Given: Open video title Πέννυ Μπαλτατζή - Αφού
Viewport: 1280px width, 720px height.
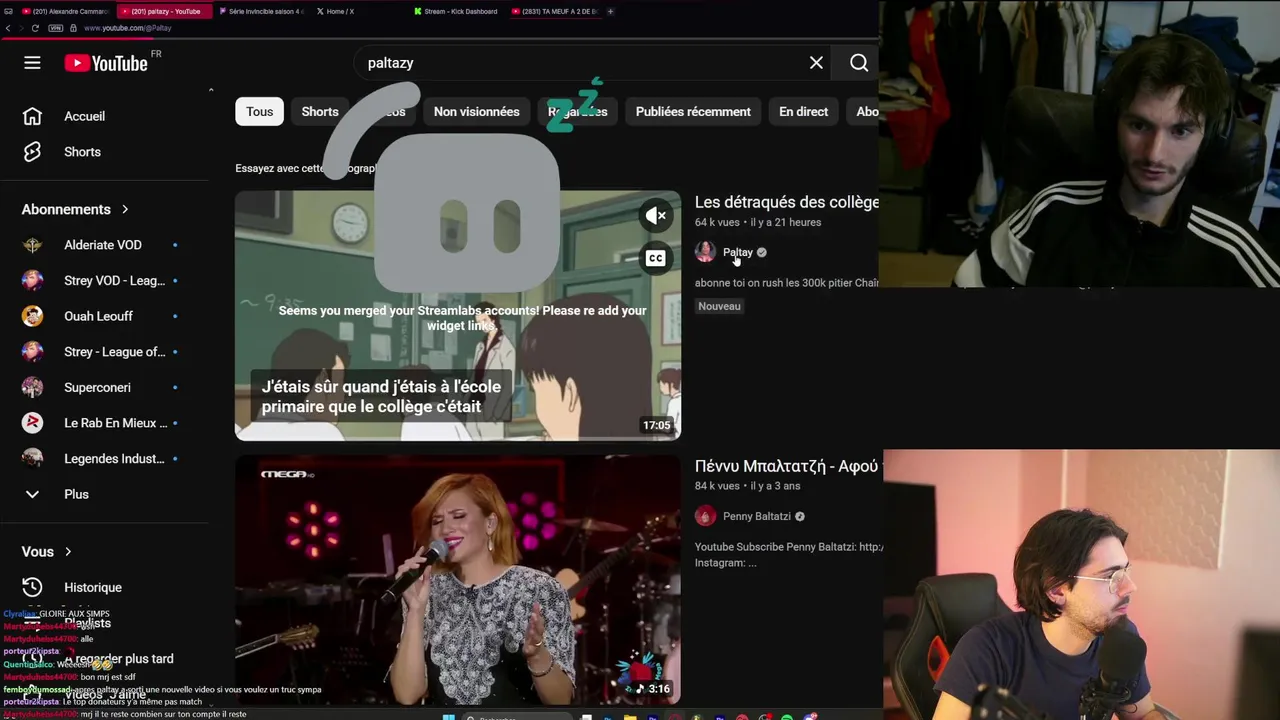Looking at the screenshot, I should [x=787, y=466].
